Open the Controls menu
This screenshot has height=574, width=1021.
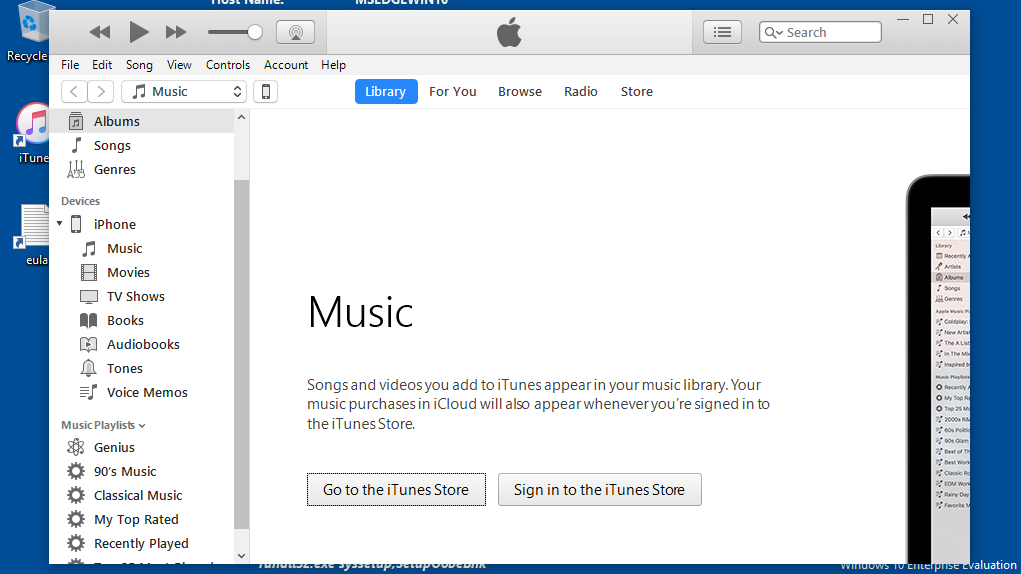click(228, 65)
